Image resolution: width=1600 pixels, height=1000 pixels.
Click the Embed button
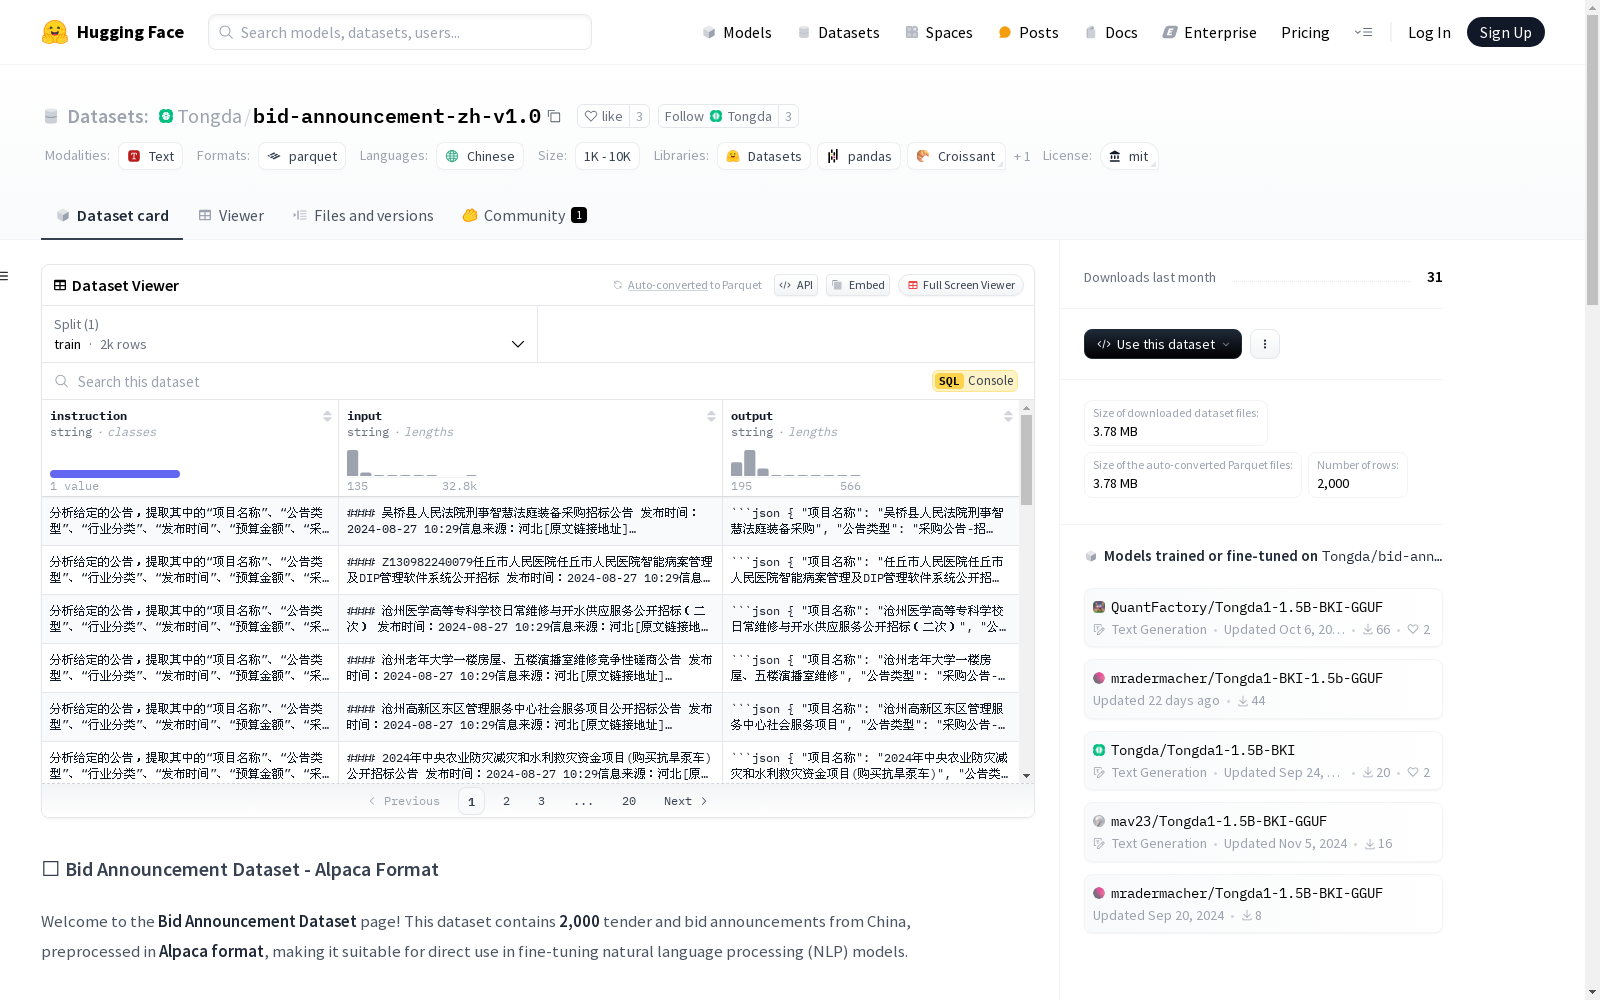click(x=858, y=285)
